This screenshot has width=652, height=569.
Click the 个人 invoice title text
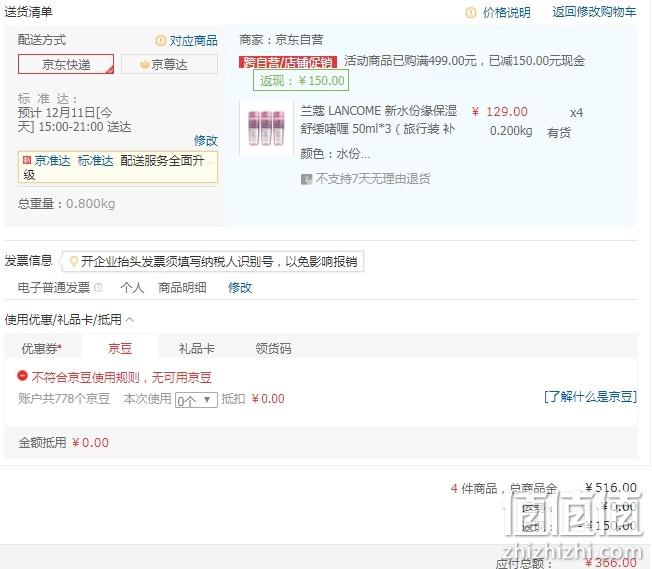point(132,287)
